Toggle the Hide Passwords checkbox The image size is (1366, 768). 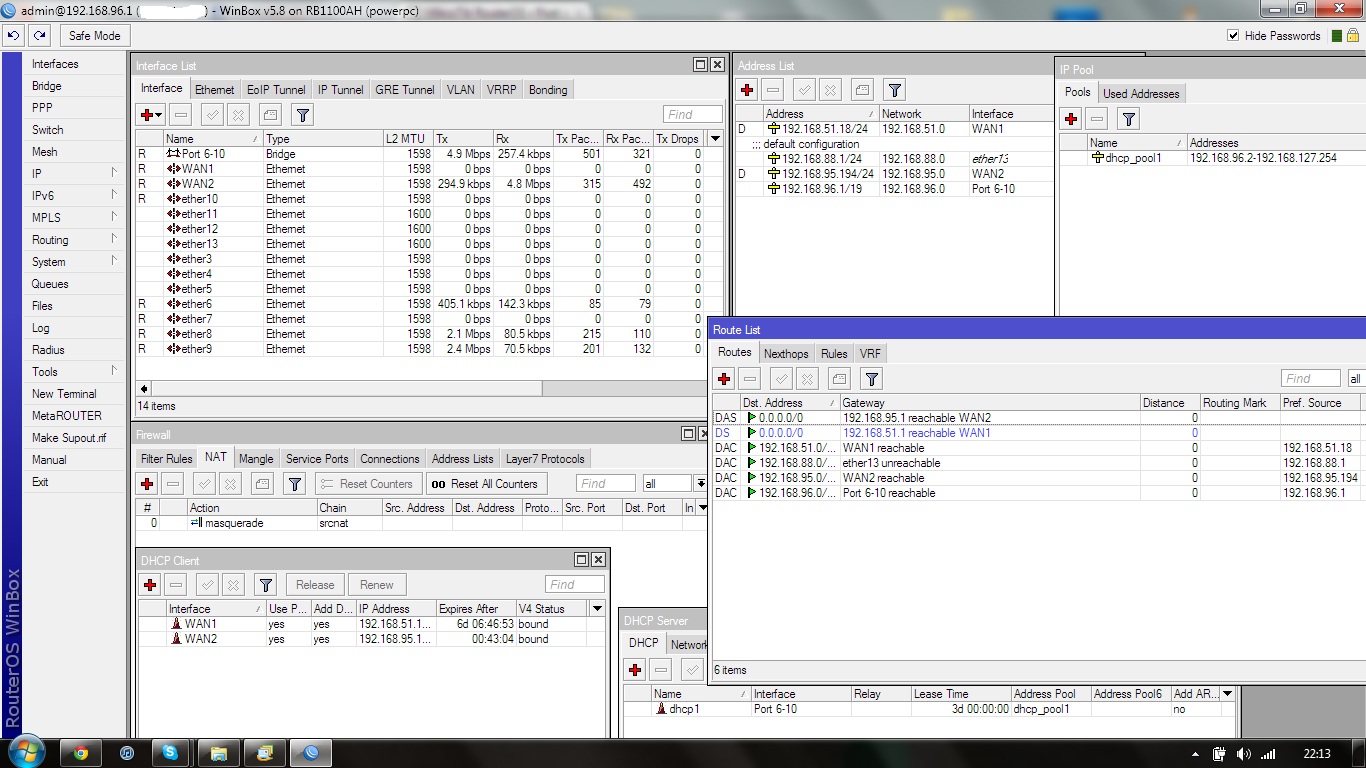(x=1233, y=36)
